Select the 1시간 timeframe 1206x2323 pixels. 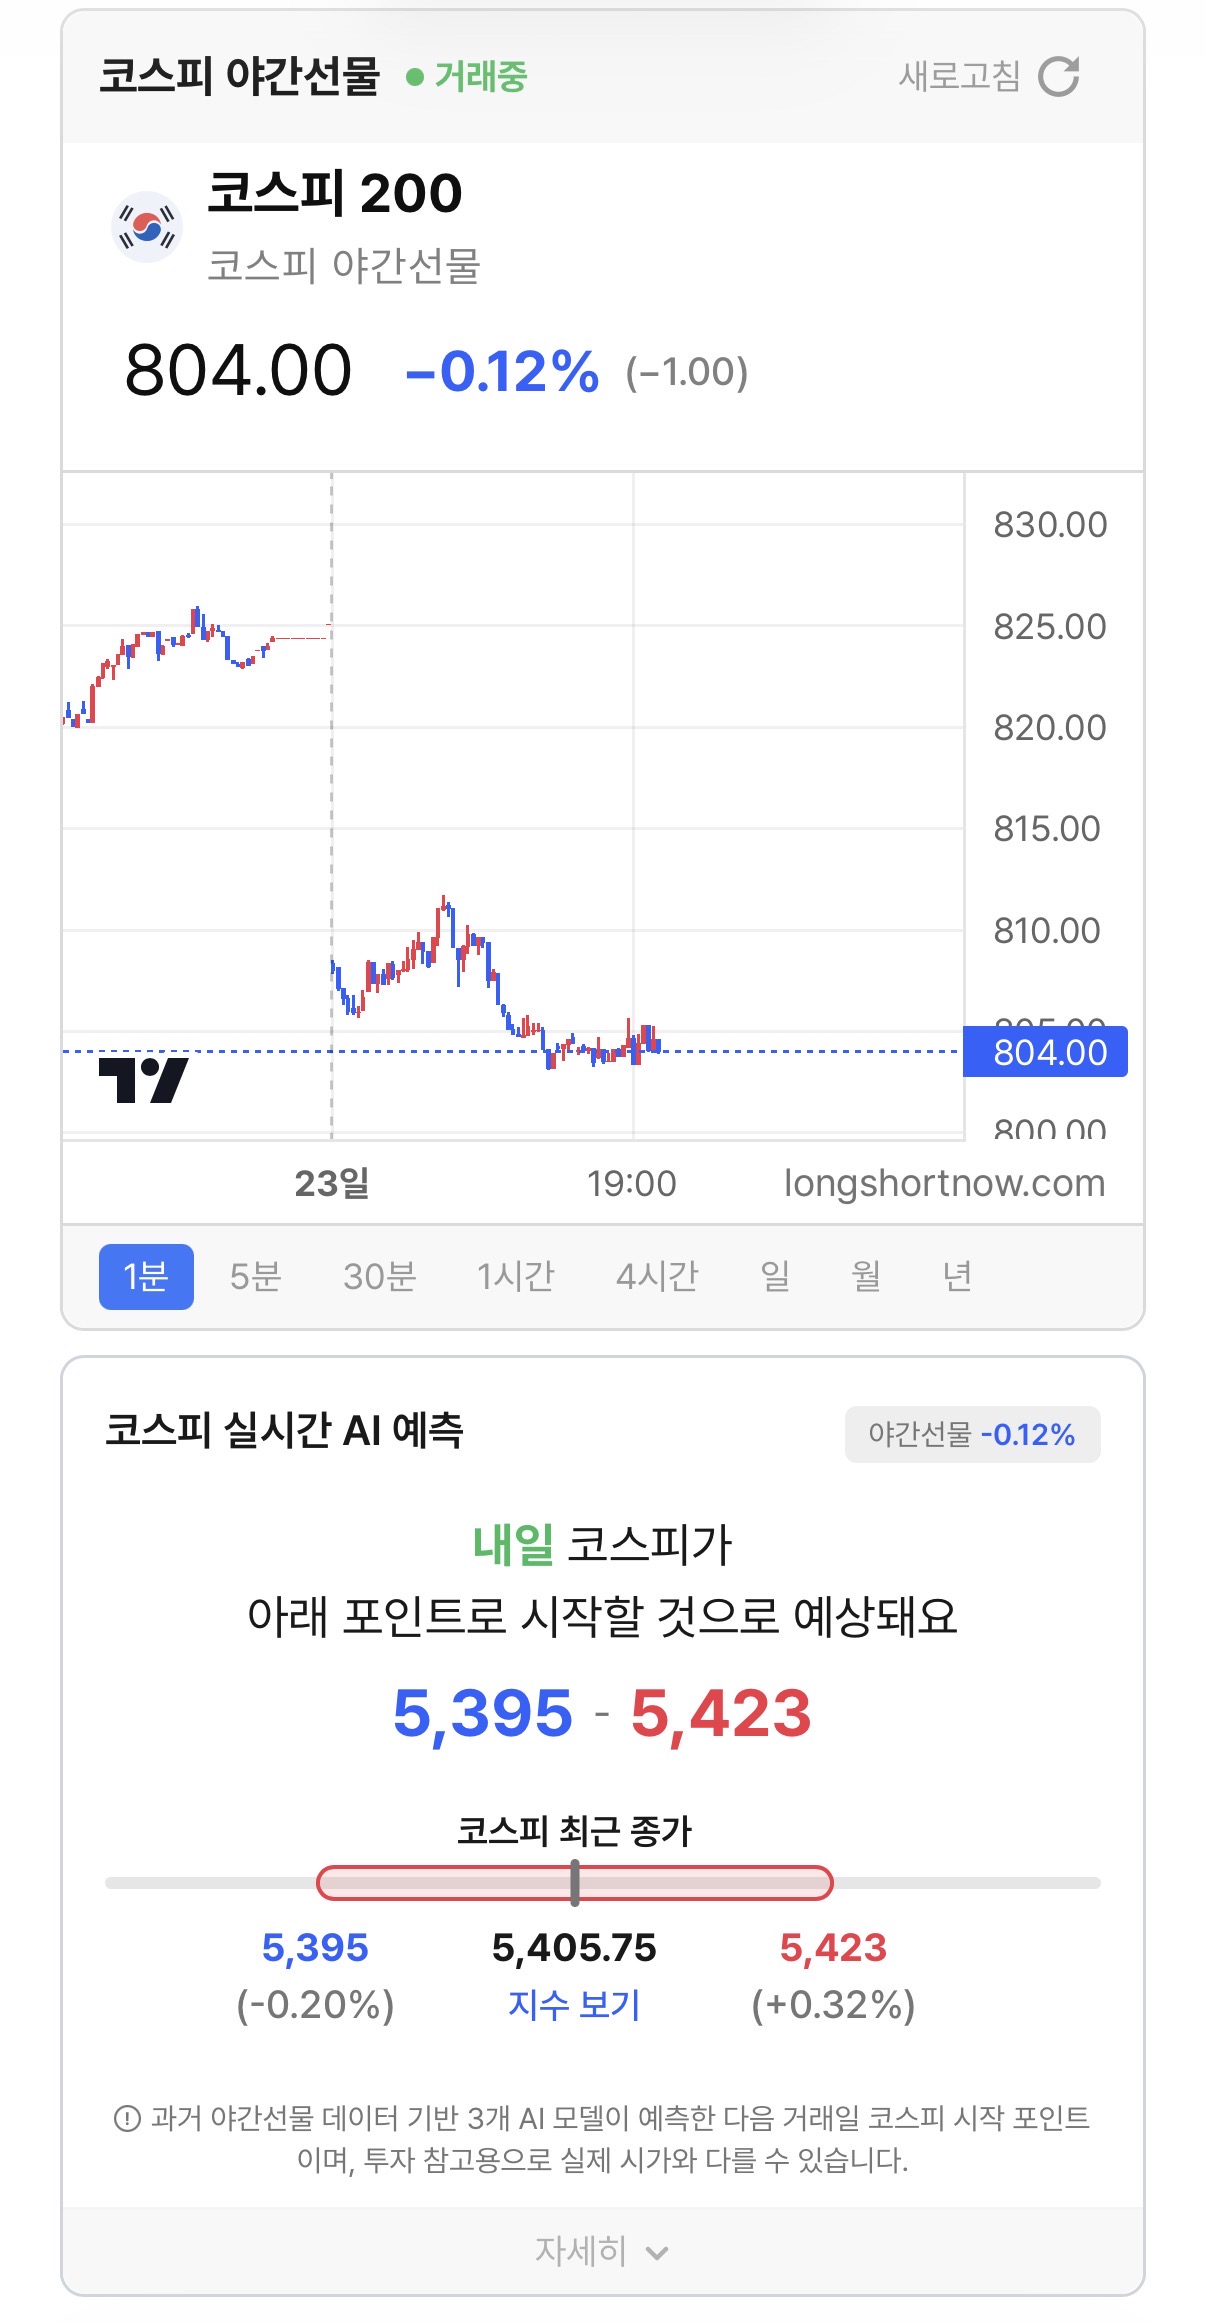point(515,1276)
